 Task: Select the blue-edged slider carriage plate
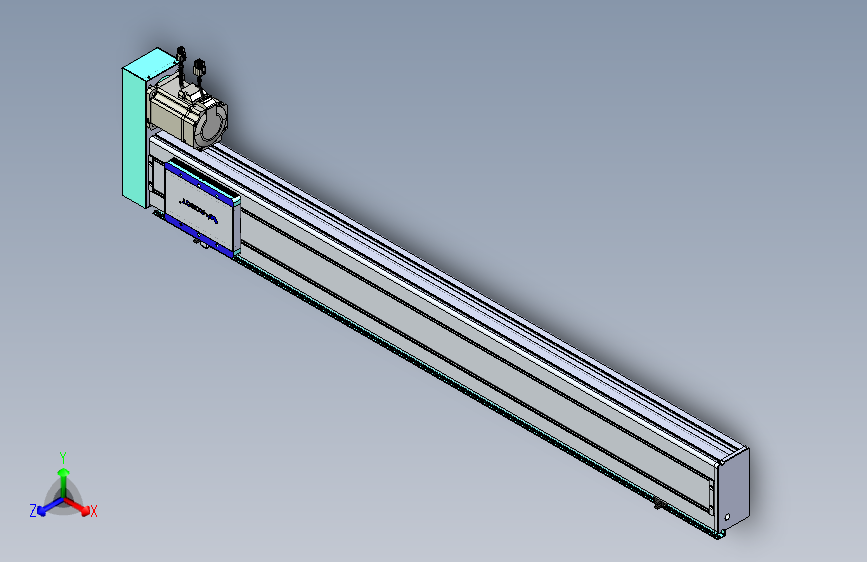point(202,210)
